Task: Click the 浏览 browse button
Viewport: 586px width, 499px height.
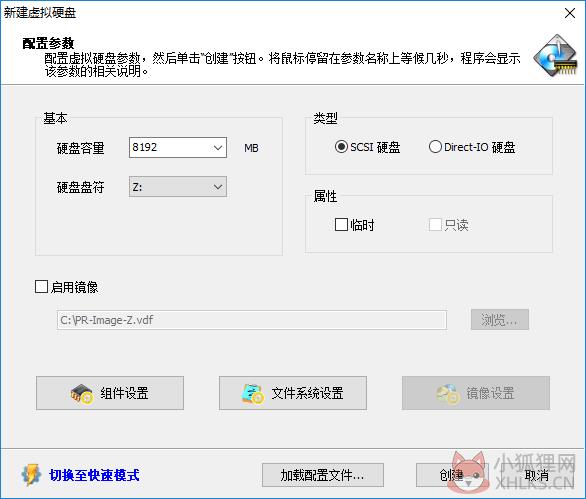Action: 500,320
